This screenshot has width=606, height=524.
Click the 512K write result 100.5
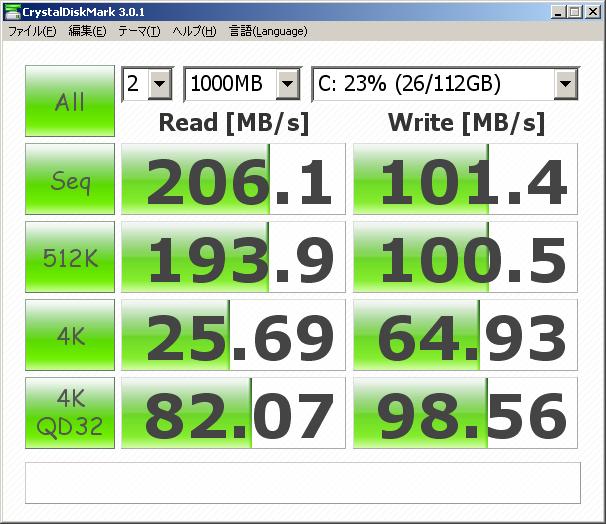tap(465, 257)
